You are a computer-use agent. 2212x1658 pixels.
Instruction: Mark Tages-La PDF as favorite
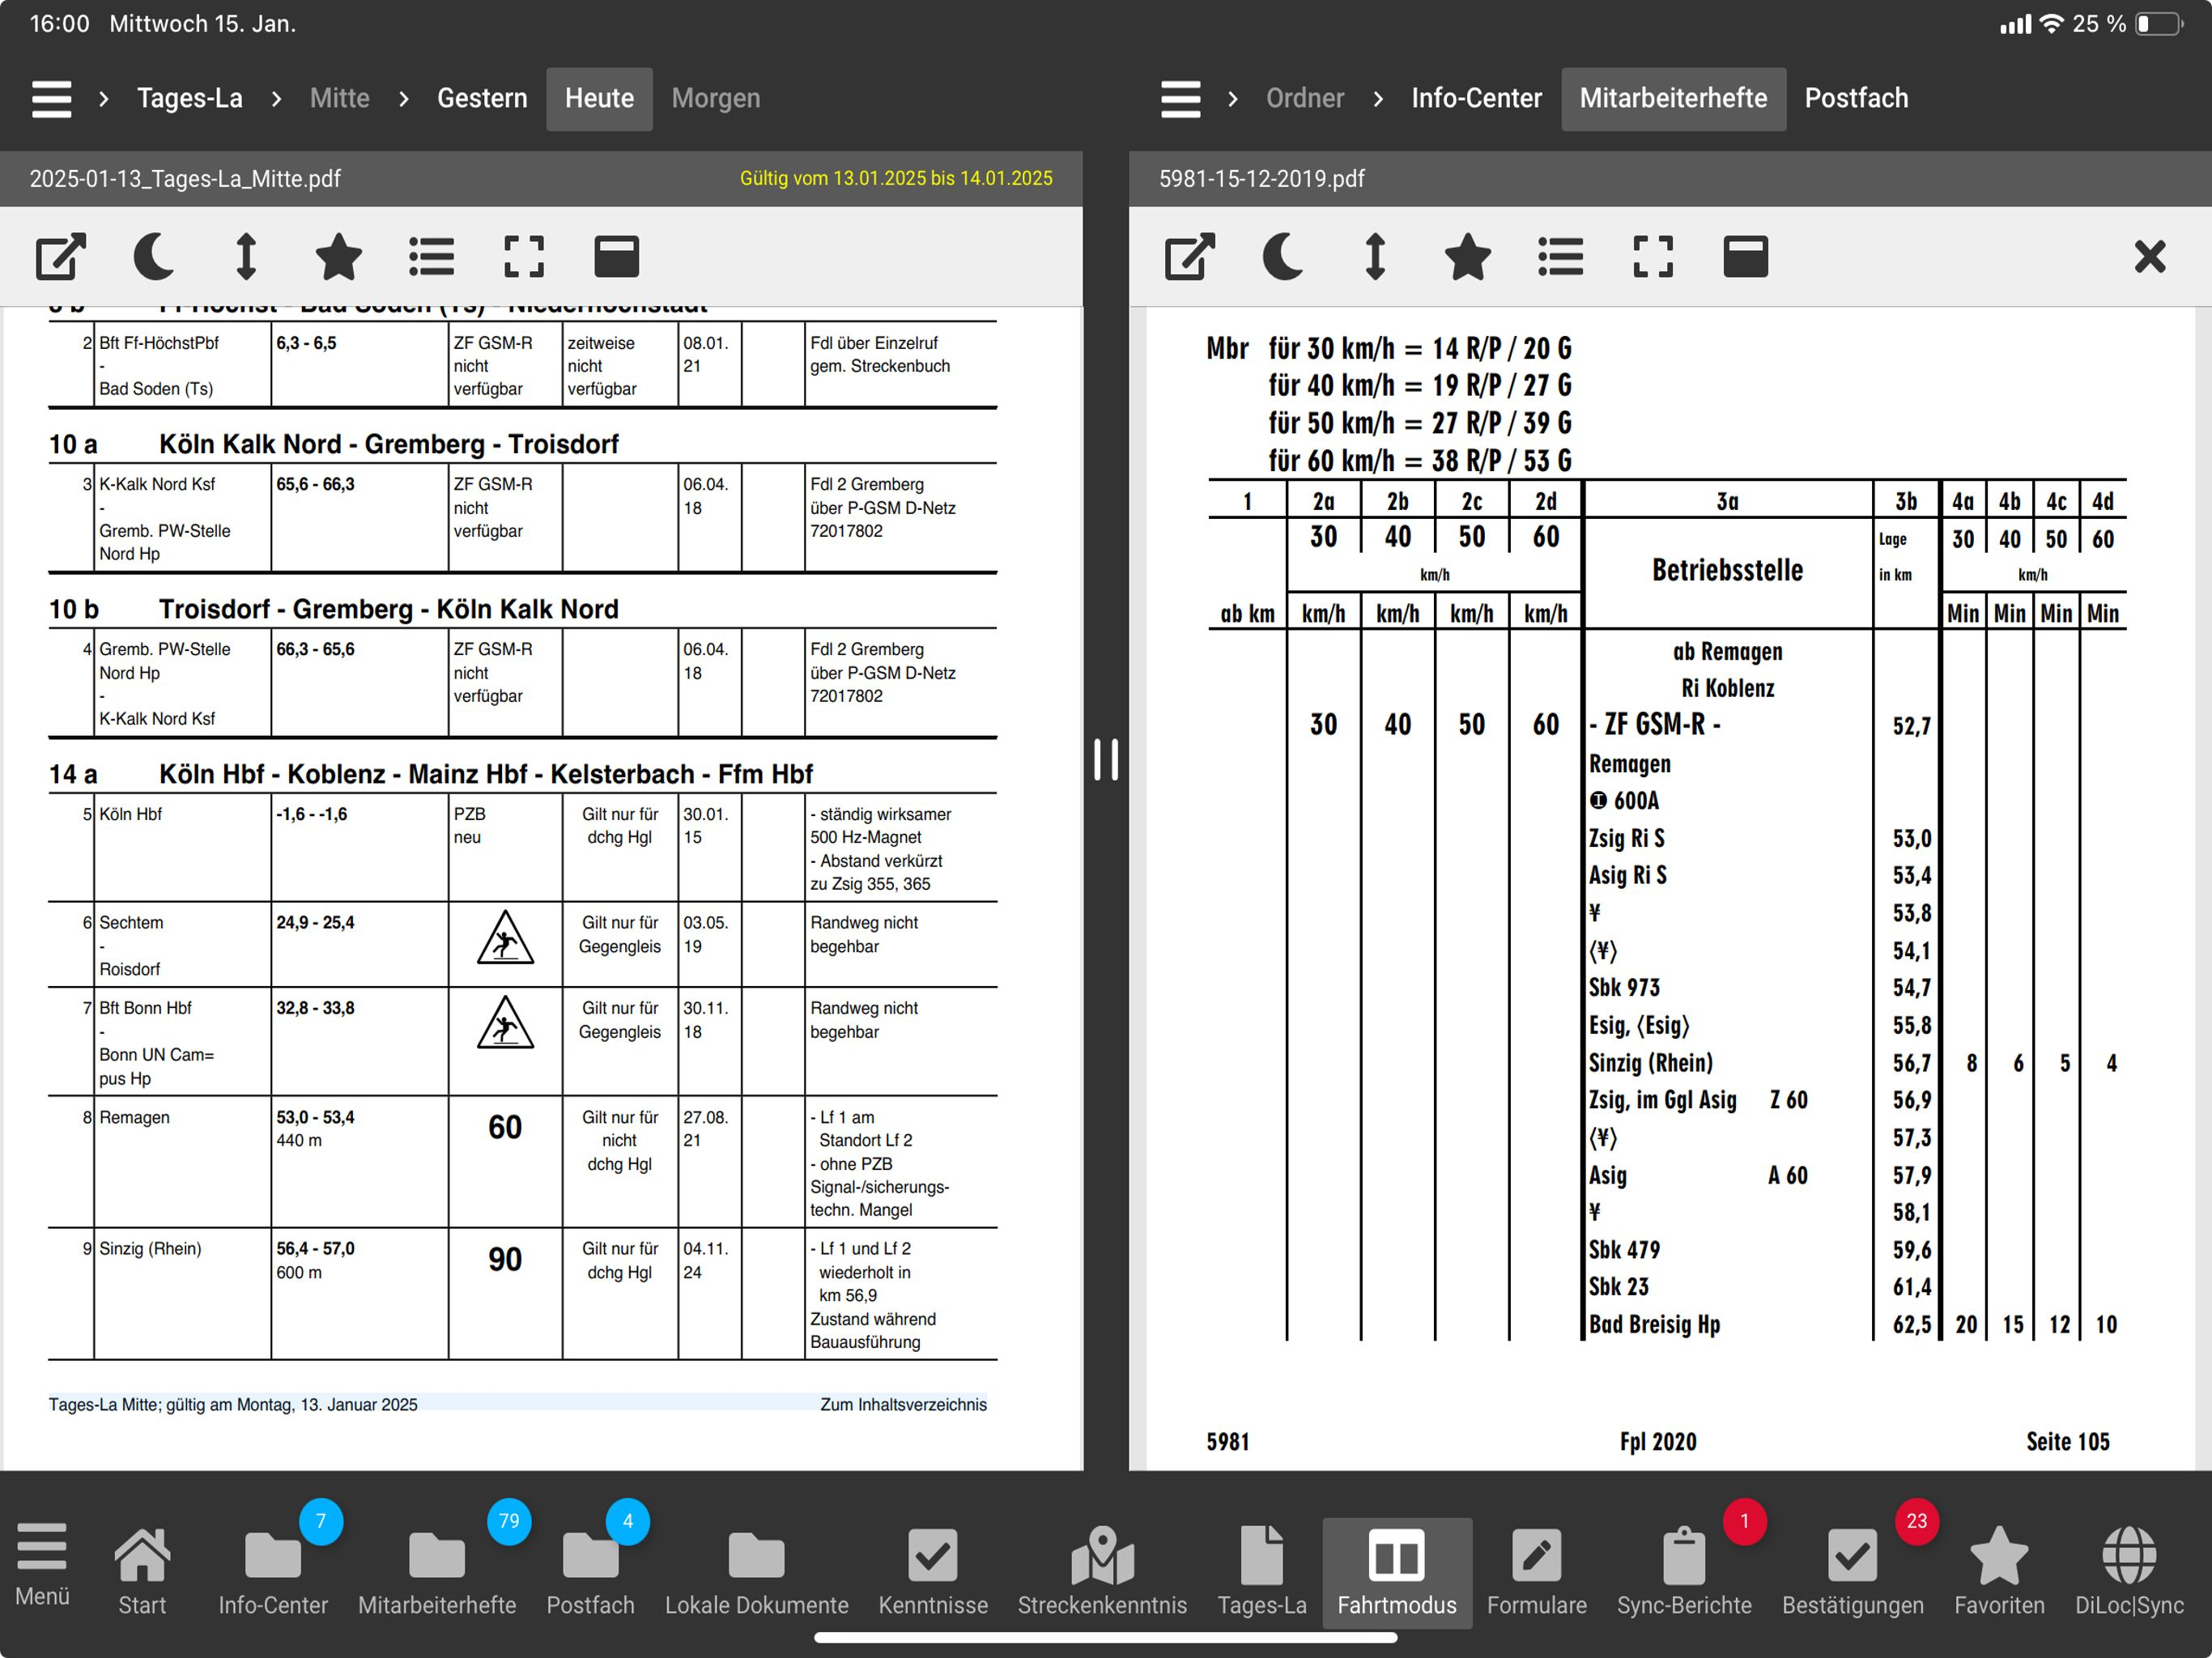(338, 256)
